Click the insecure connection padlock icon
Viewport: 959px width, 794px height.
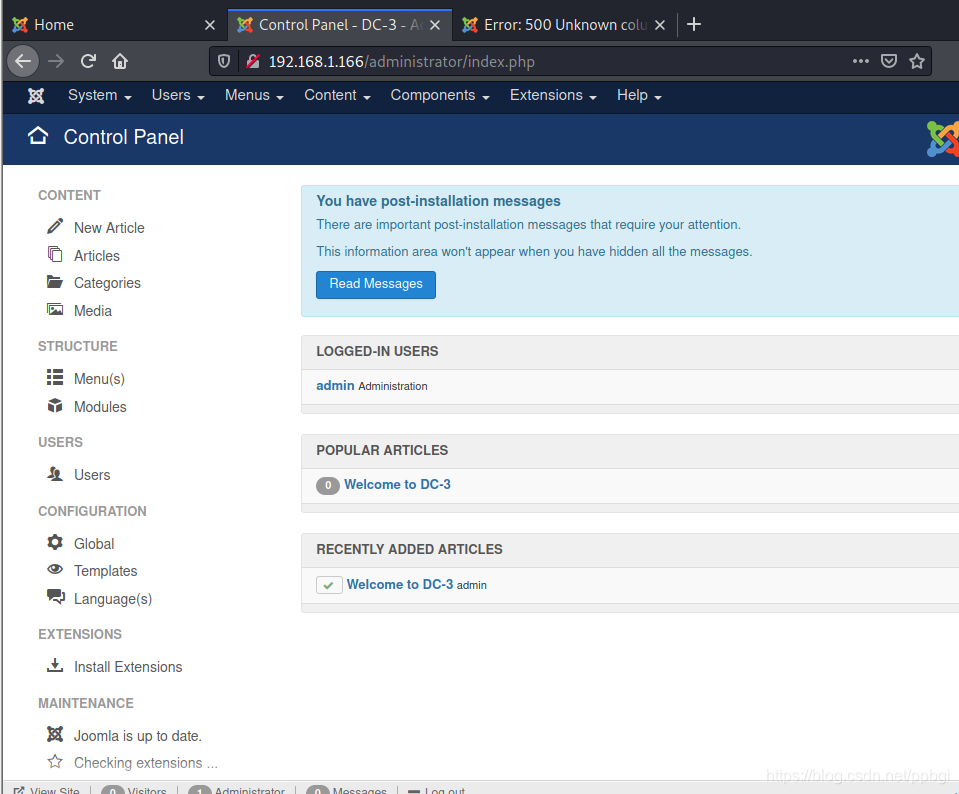(253, 61)
